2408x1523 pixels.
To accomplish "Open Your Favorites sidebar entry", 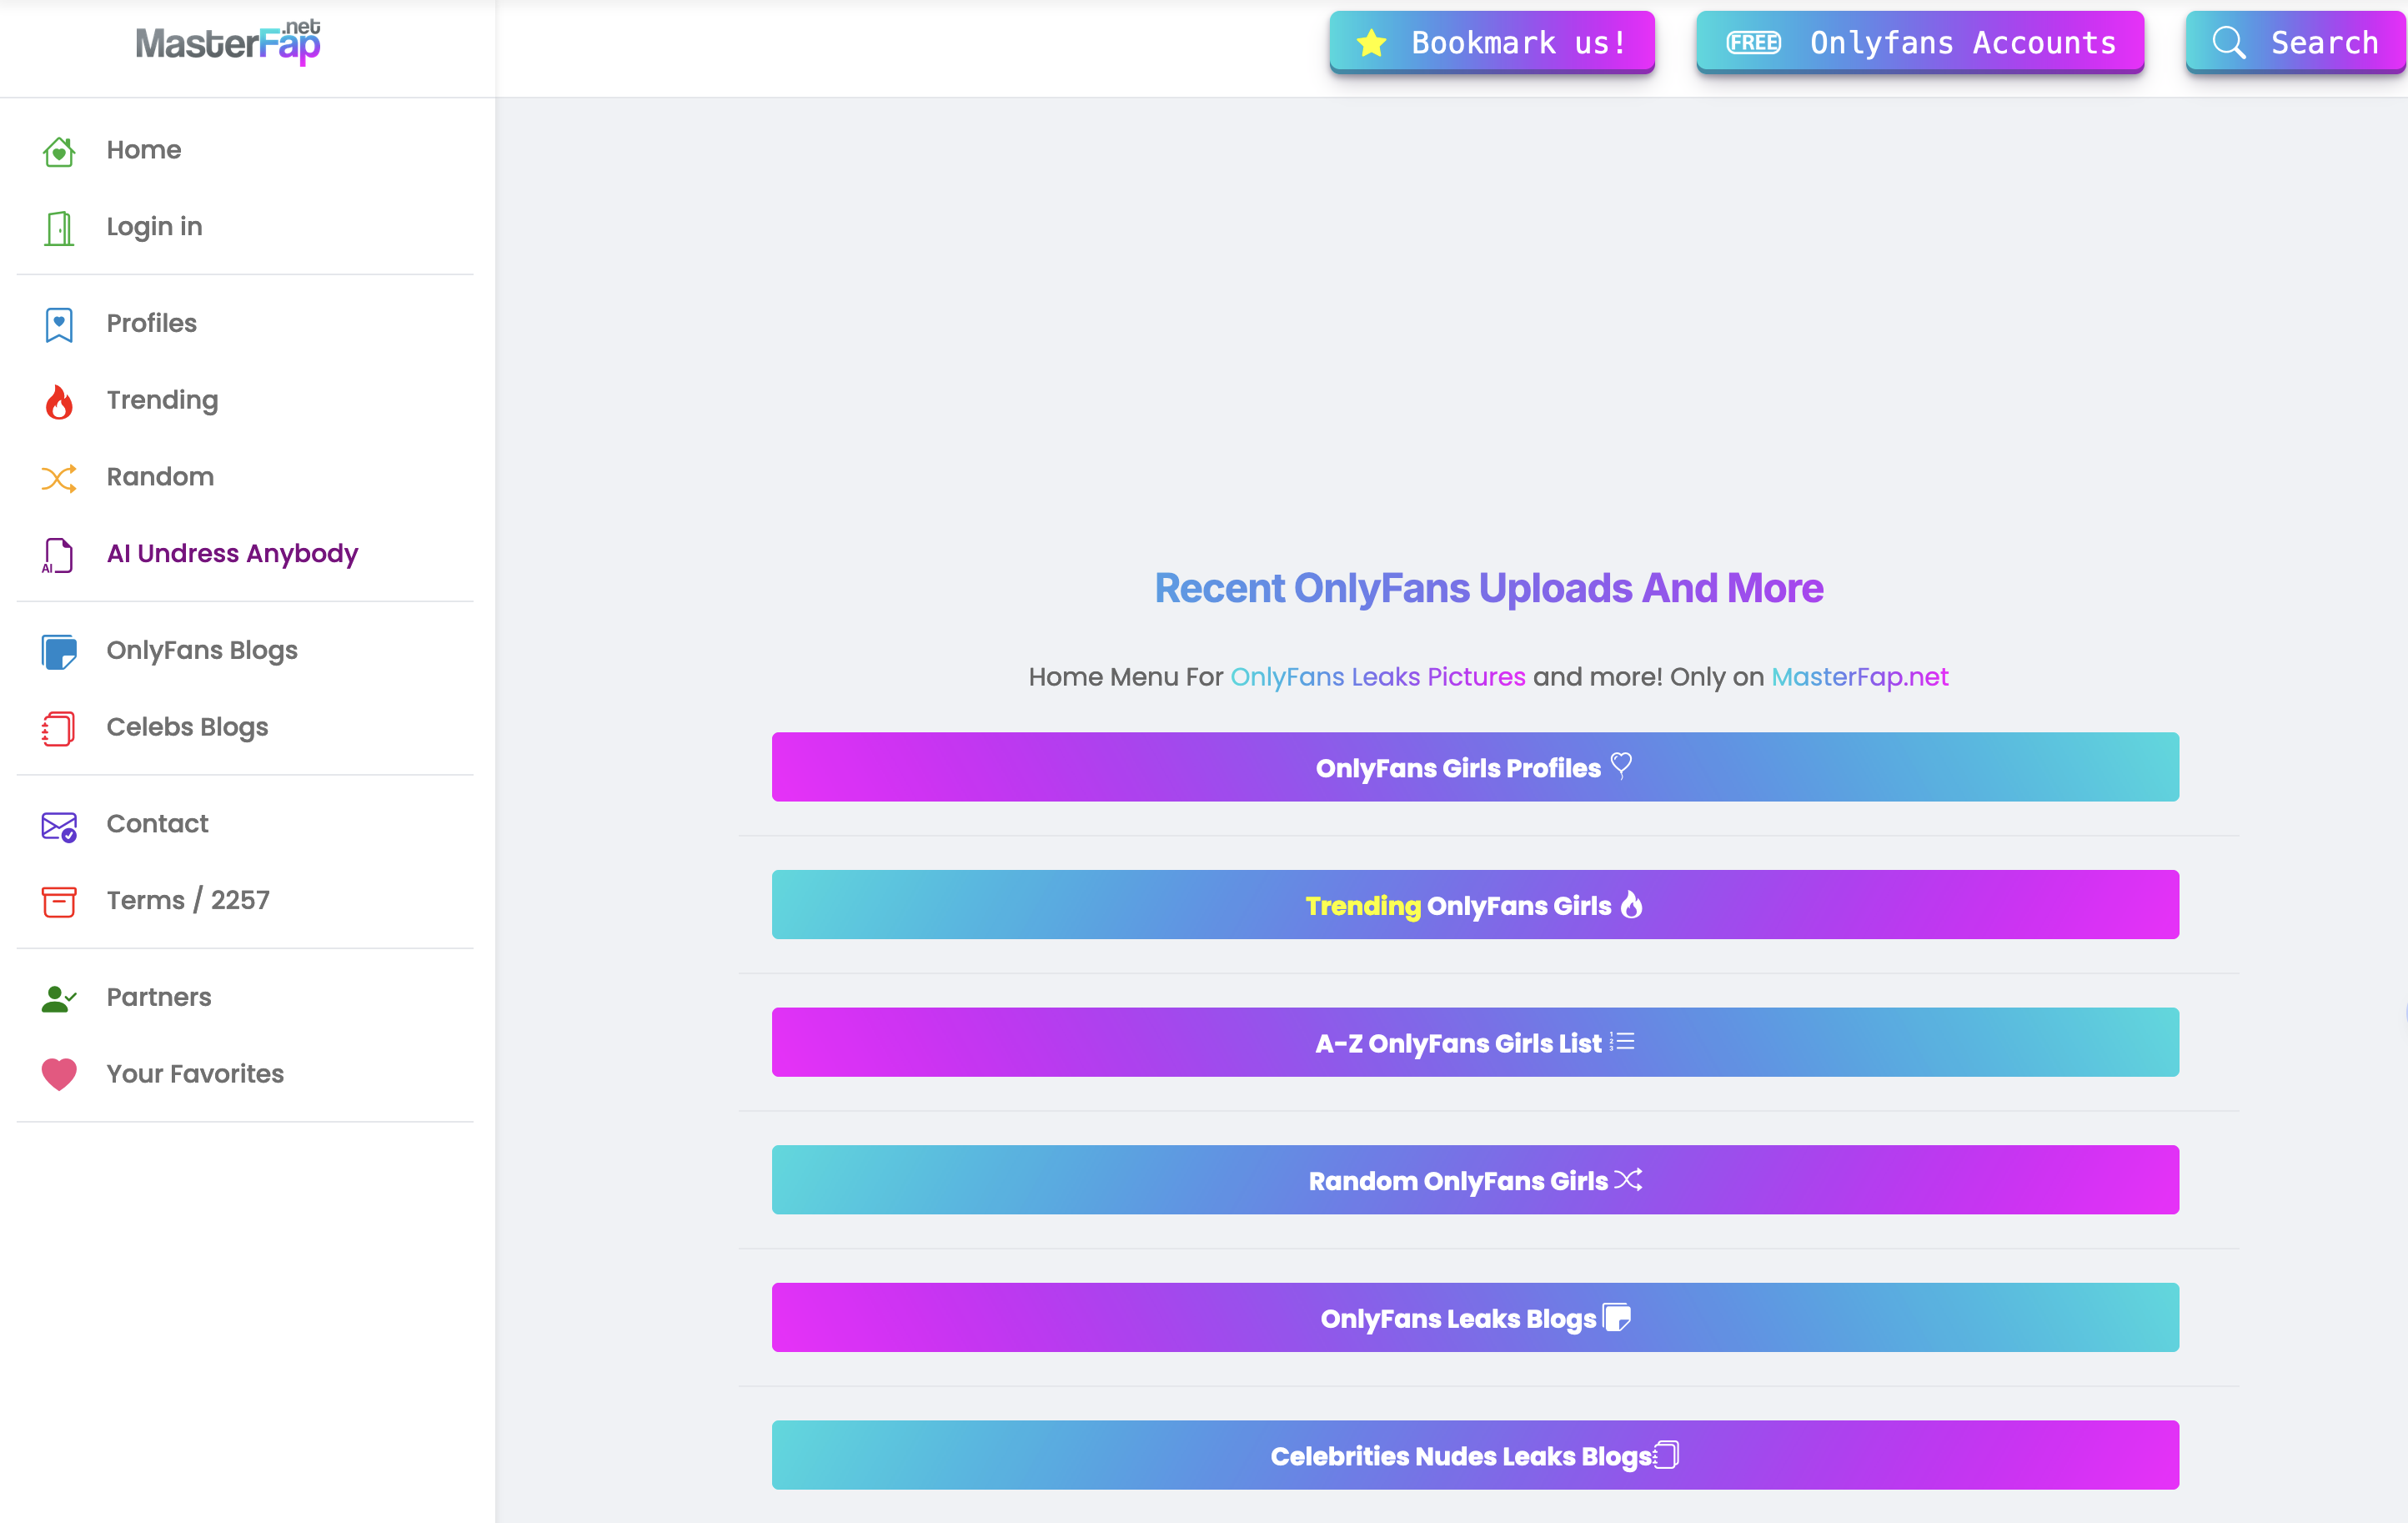I will (x=195, y=1073).
